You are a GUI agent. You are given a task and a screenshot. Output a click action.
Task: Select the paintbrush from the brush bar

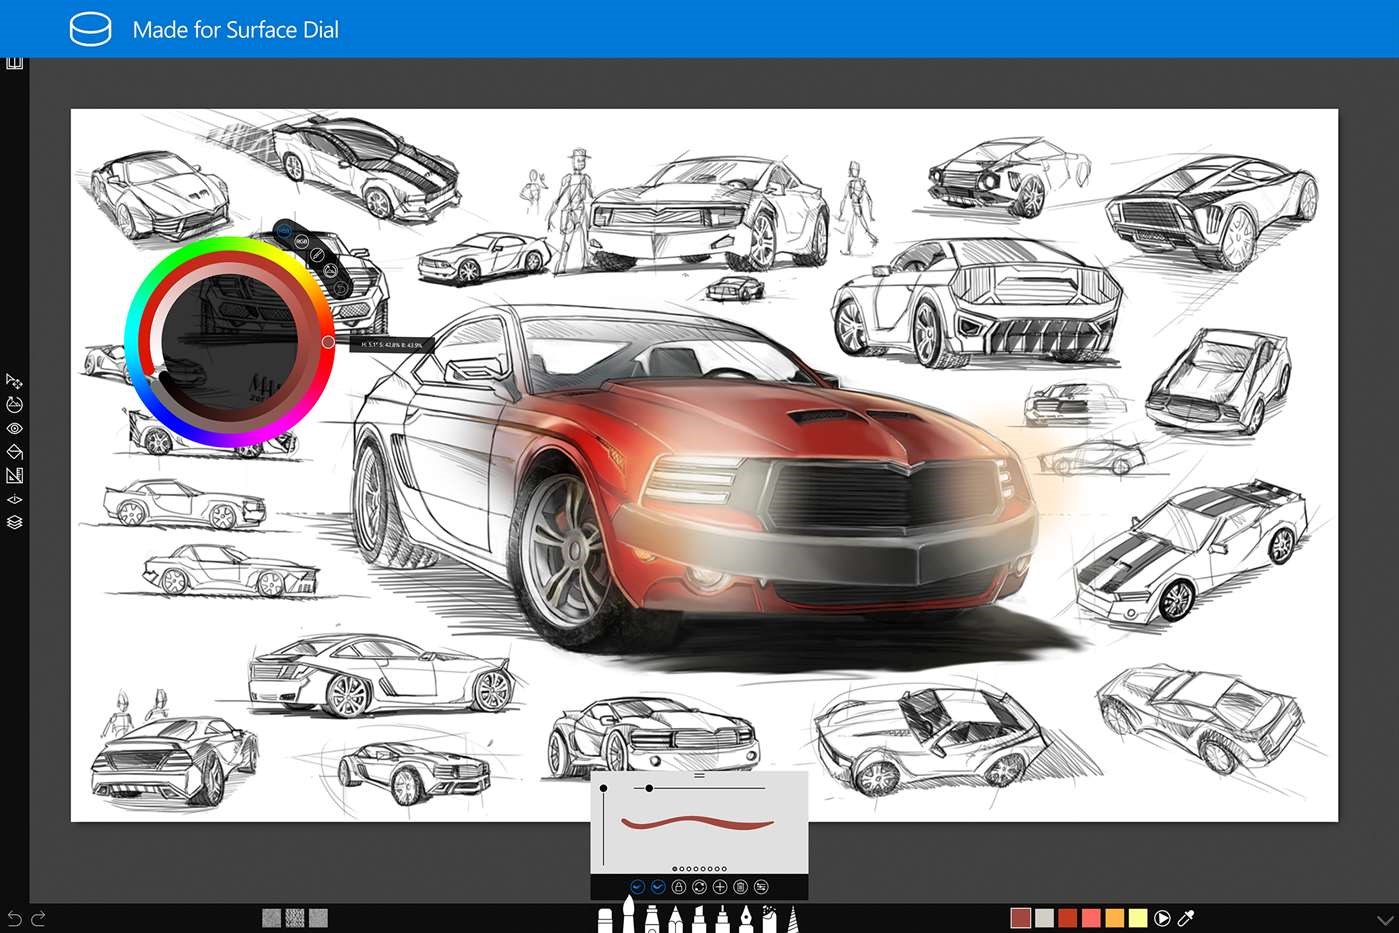pyautogui.click(x=629, y=915)
